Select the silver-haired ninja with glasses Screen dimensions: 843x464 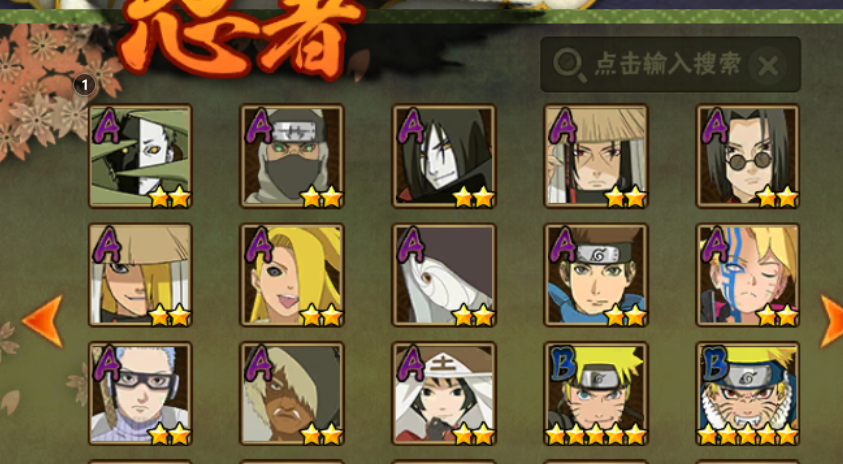(140, 394)
